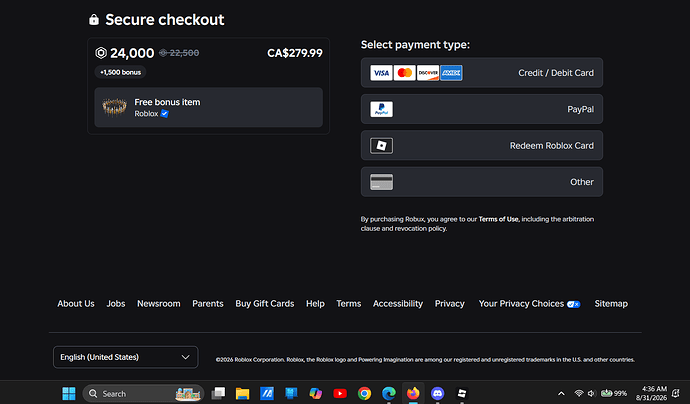The width and height of the screenshot is (690, 404).
Task: Open the Accessibility footer link
Action: pos(398,304)
